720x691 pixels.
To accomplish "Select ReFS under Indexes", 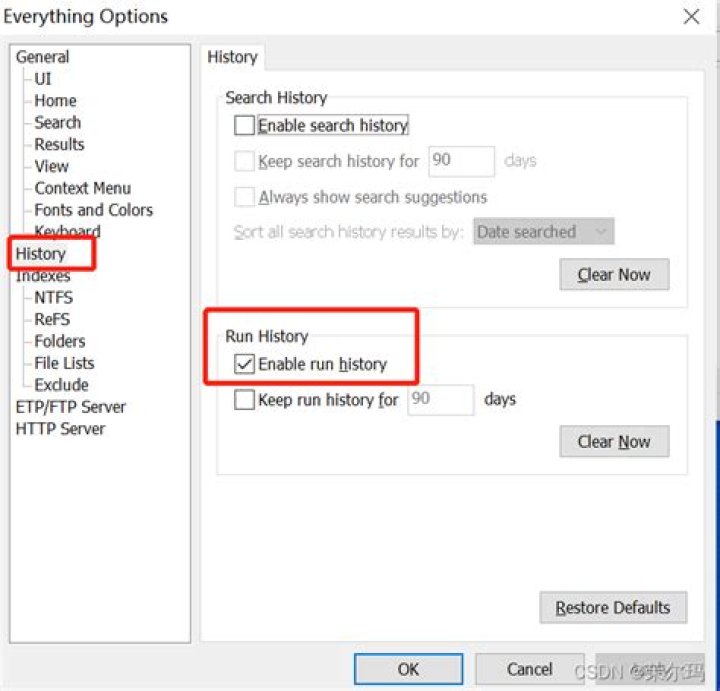I will [x=52, y=319].
